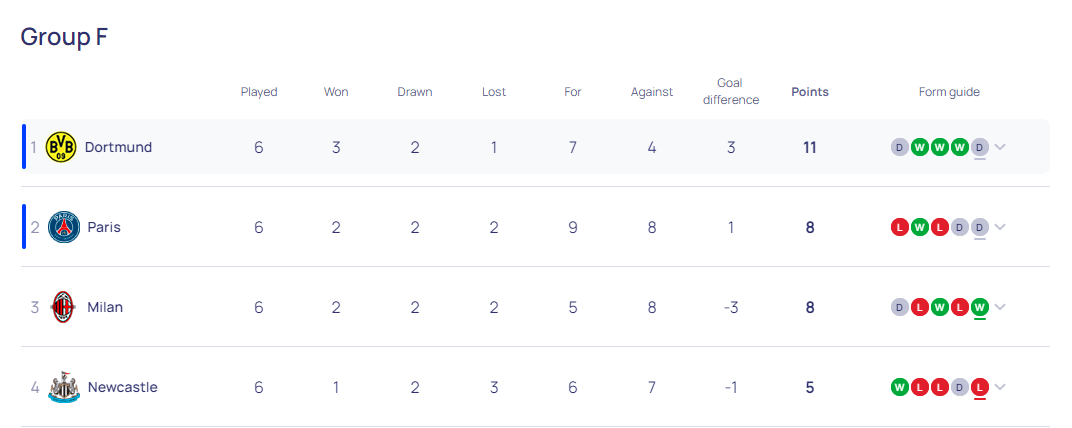The width and height of the screenshot is (1072, 428).
Task: Expand Milan's form guide chevron
Action: (1000, 307)
